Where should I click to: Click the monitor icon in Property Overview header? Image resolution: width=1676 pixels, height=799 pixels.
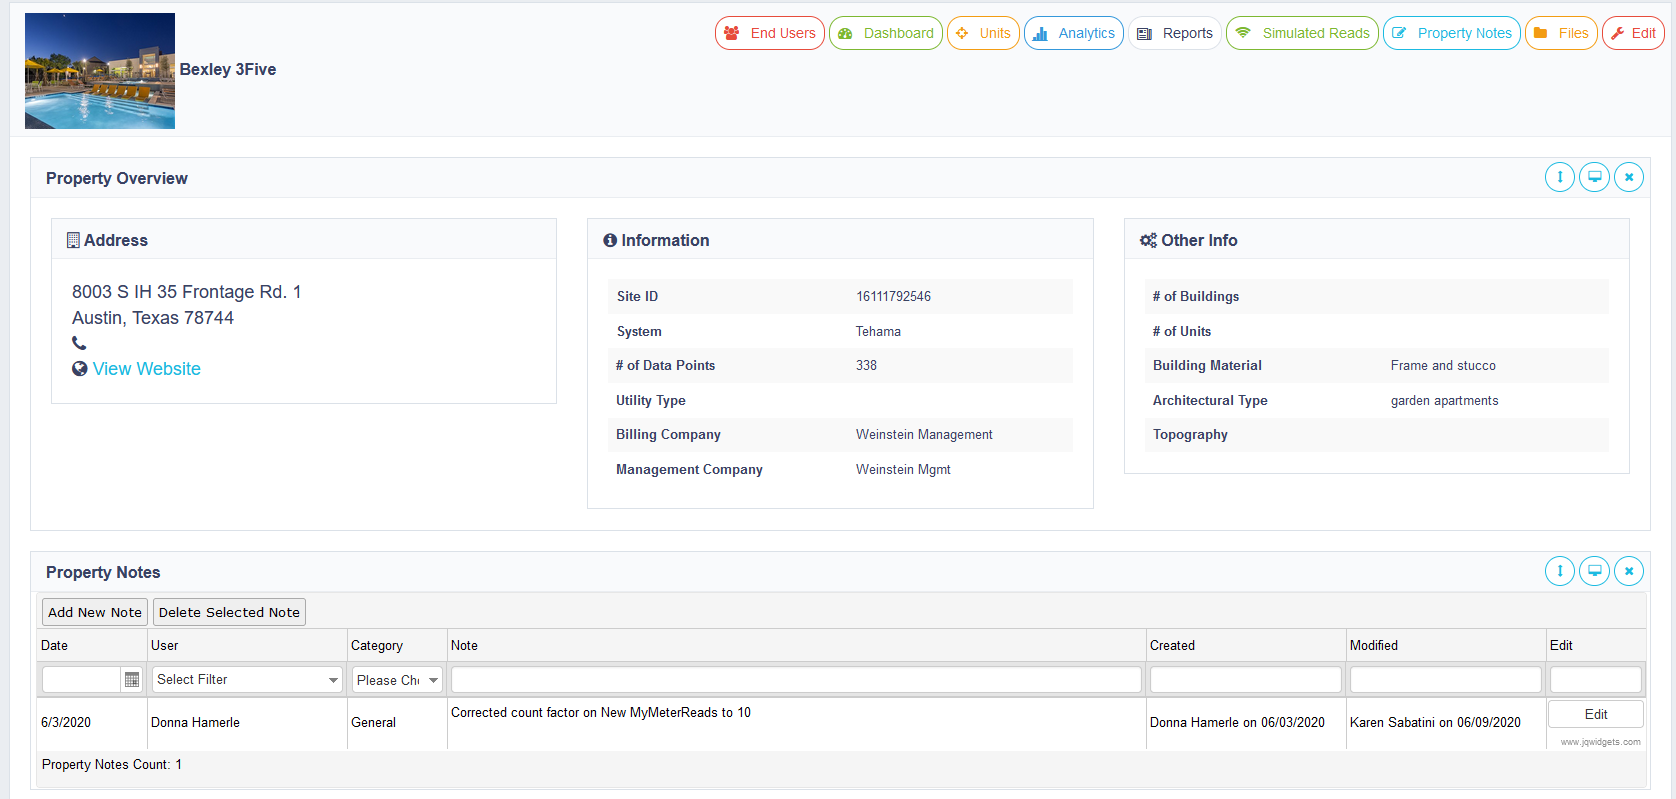(1594, 177)
